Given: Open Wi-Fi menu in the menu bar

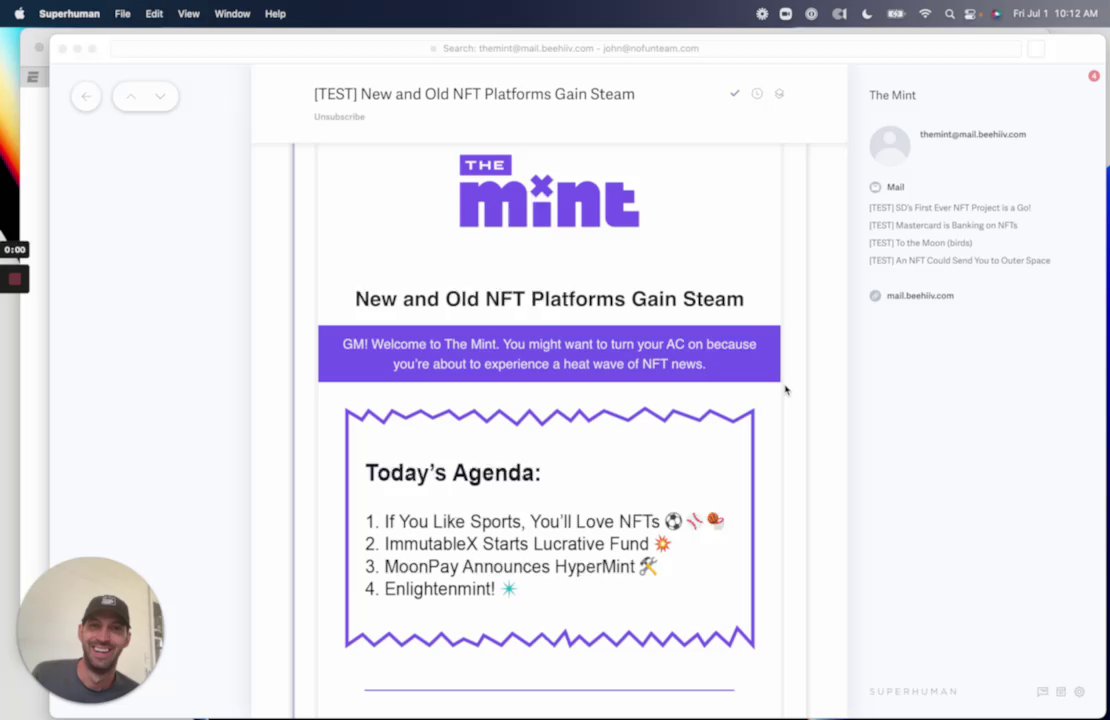Looking at the screenshot, I should [x=925, y=13].
